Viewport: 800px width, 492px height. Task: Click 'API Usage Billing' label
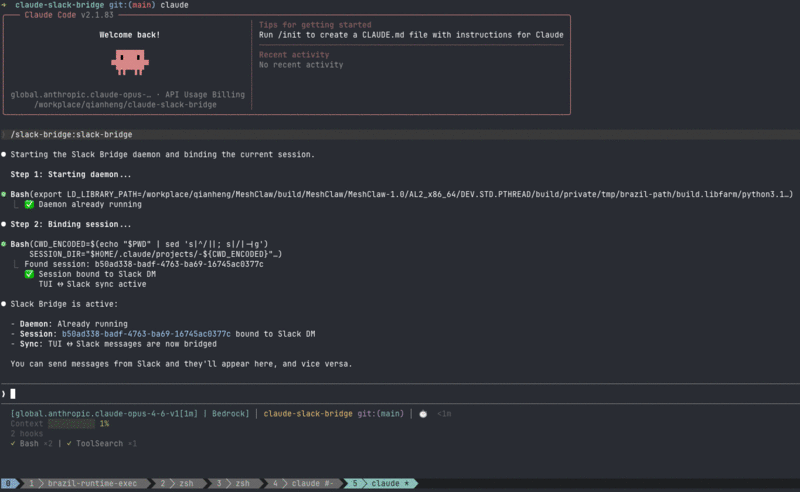click(x=205, y=94)
